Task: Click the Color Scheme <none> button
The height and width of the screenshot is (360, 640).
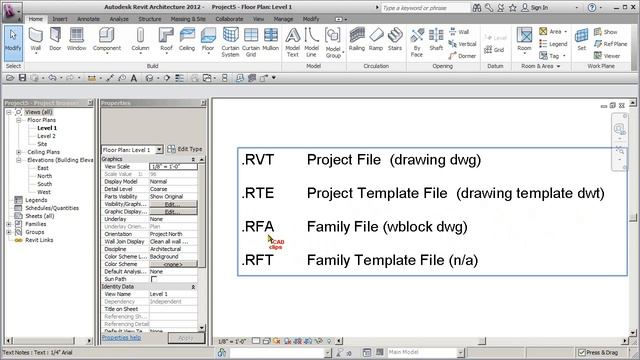Action: pyautogui.click(x=173, y=264)
